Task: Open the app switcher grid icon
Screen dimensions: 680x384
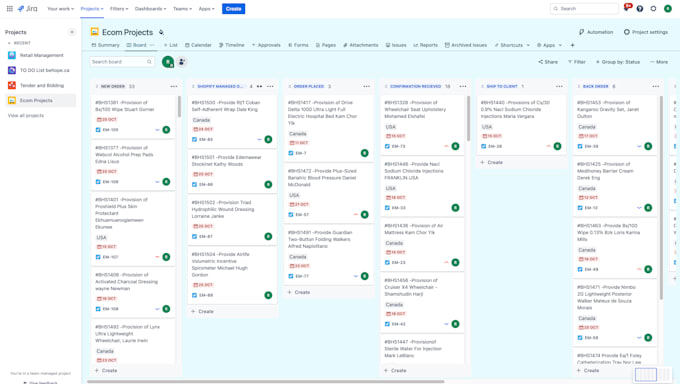Action: tap(10, 9)
